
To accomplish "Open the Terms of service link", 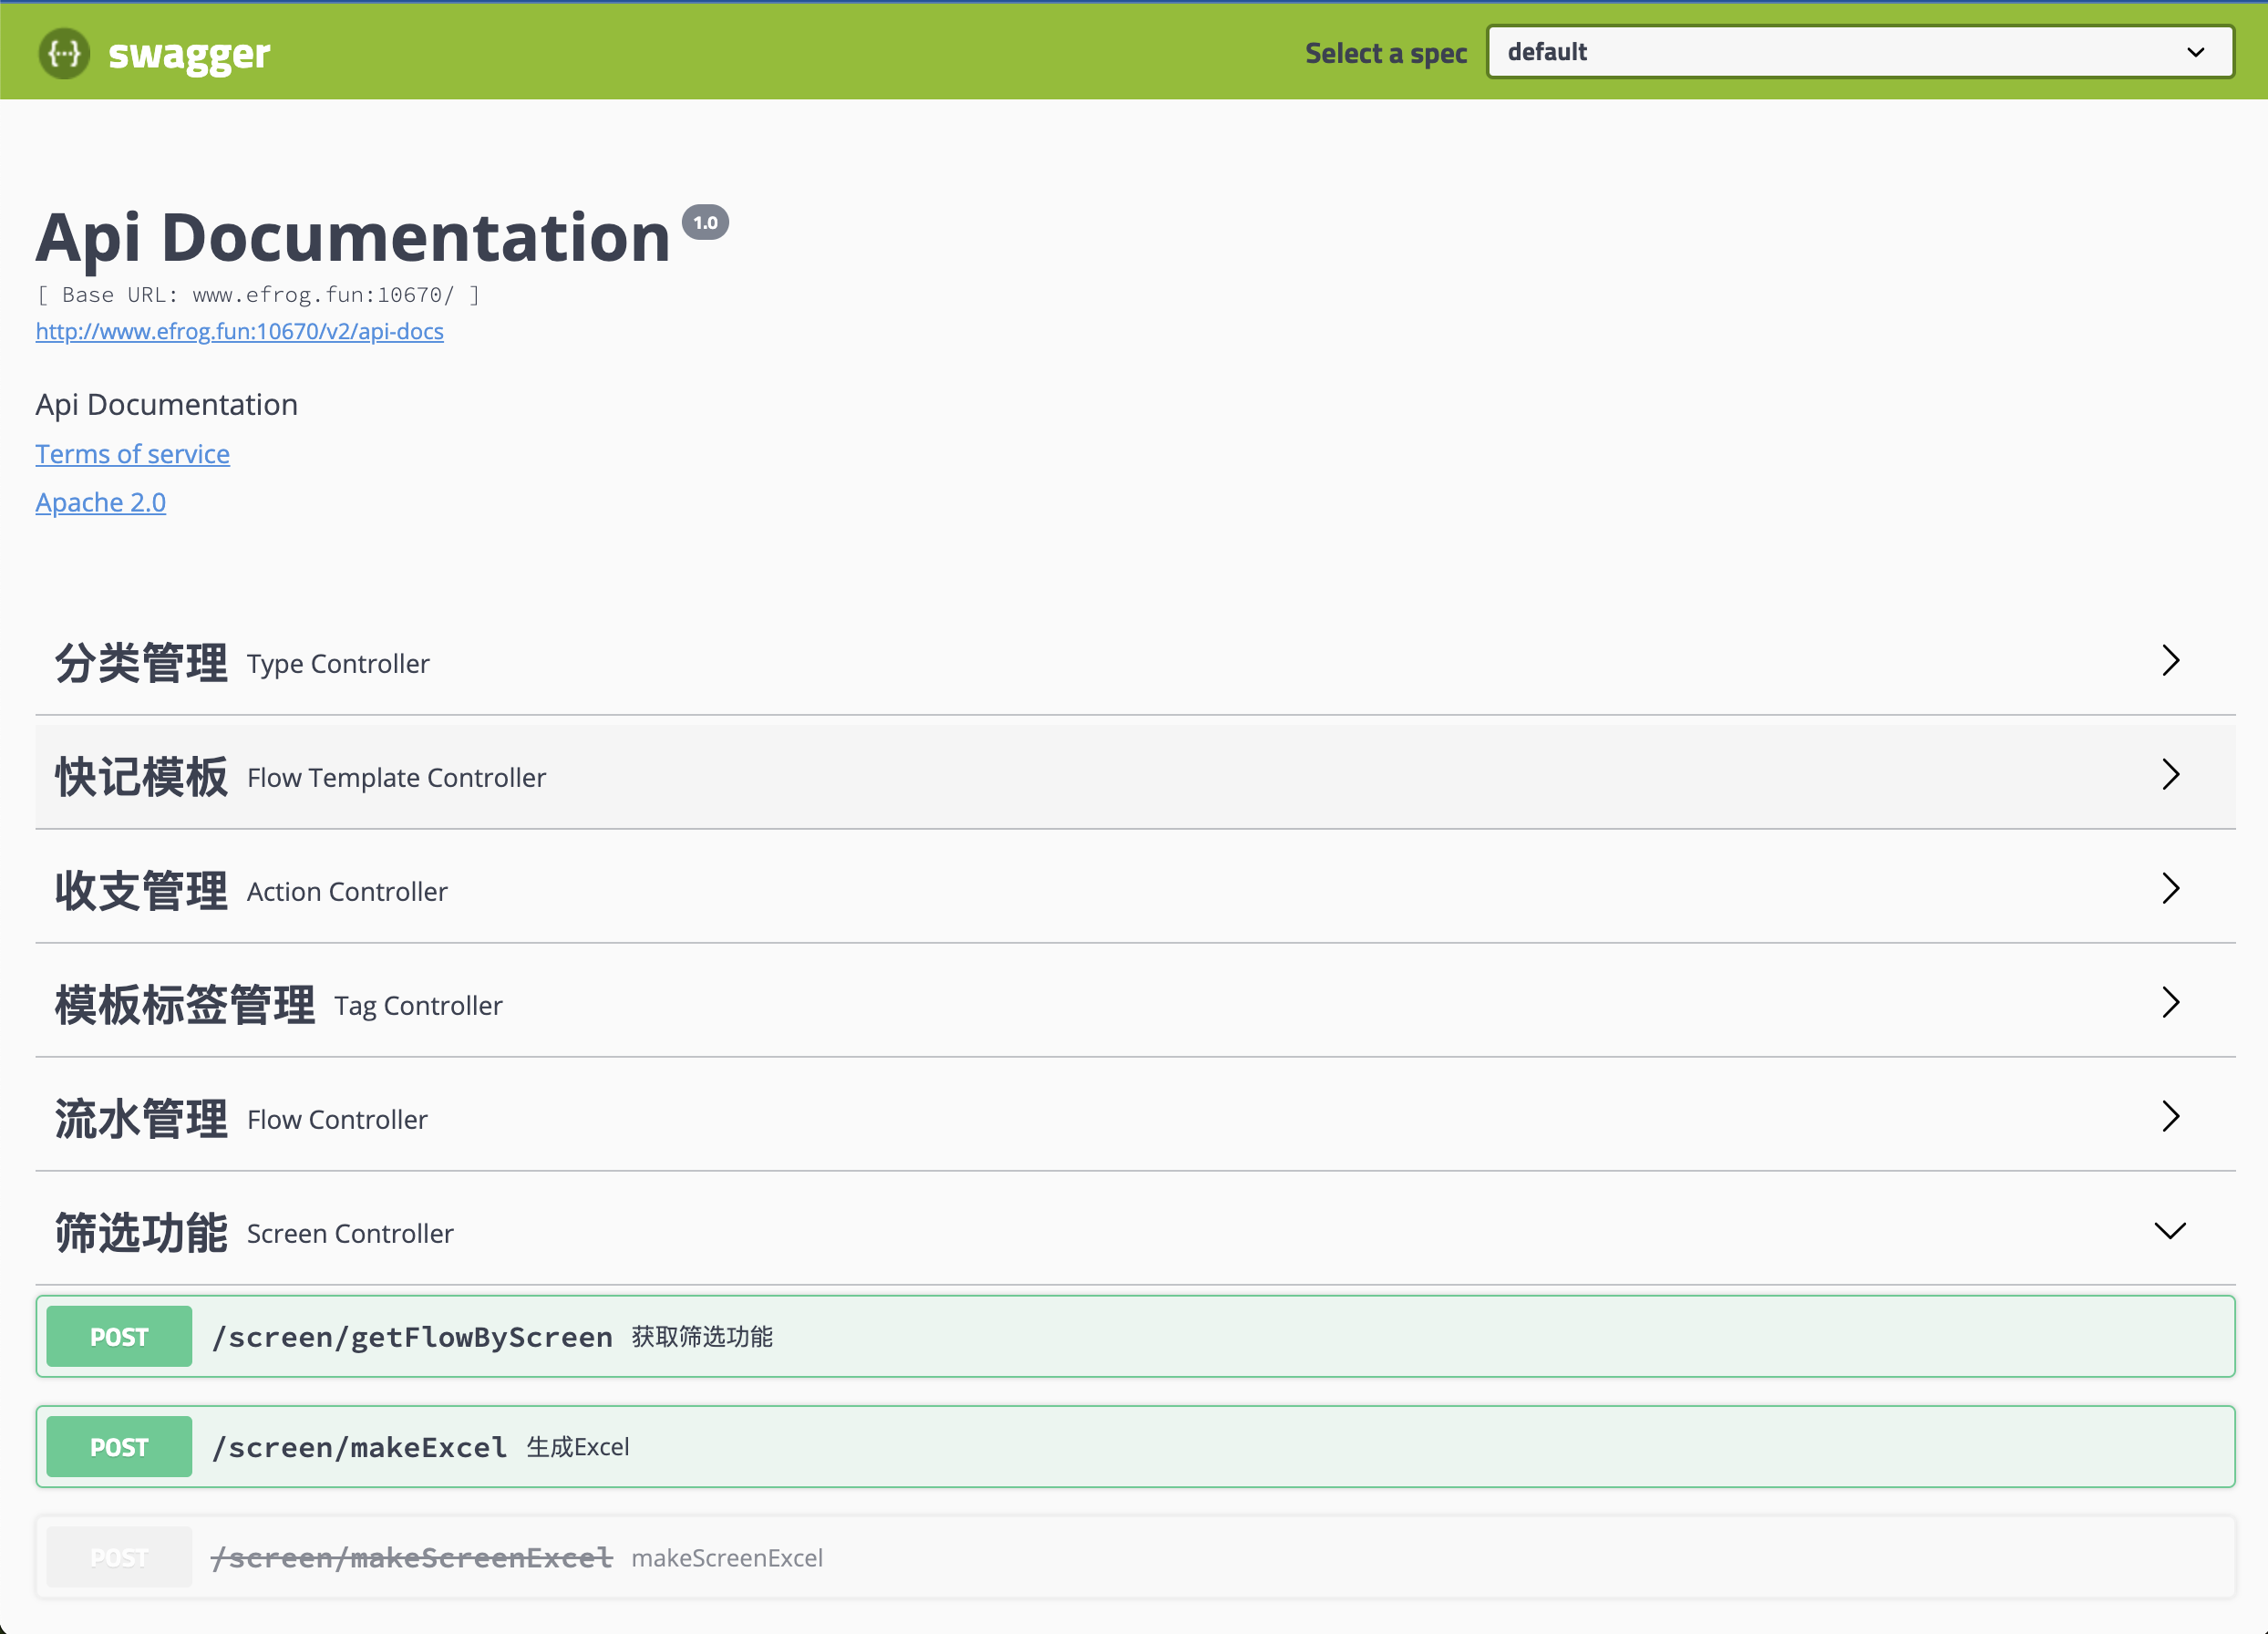I will (x=132, y=454).
